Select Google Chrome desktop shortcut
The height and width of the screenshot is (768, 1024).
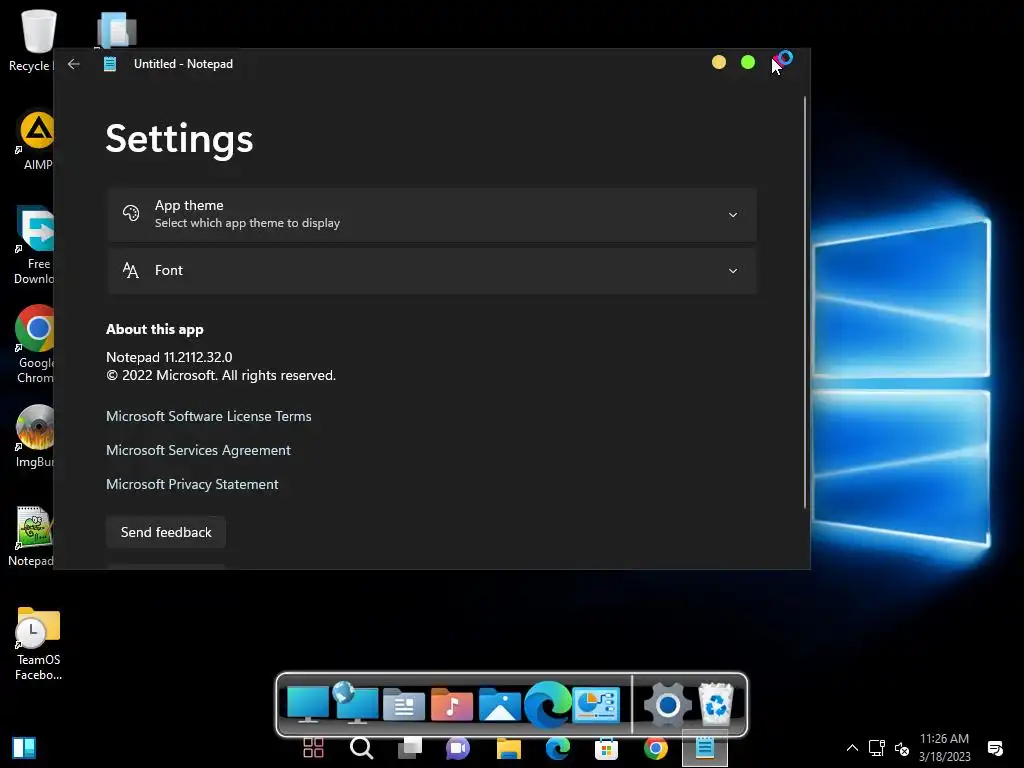pos(35,344)
